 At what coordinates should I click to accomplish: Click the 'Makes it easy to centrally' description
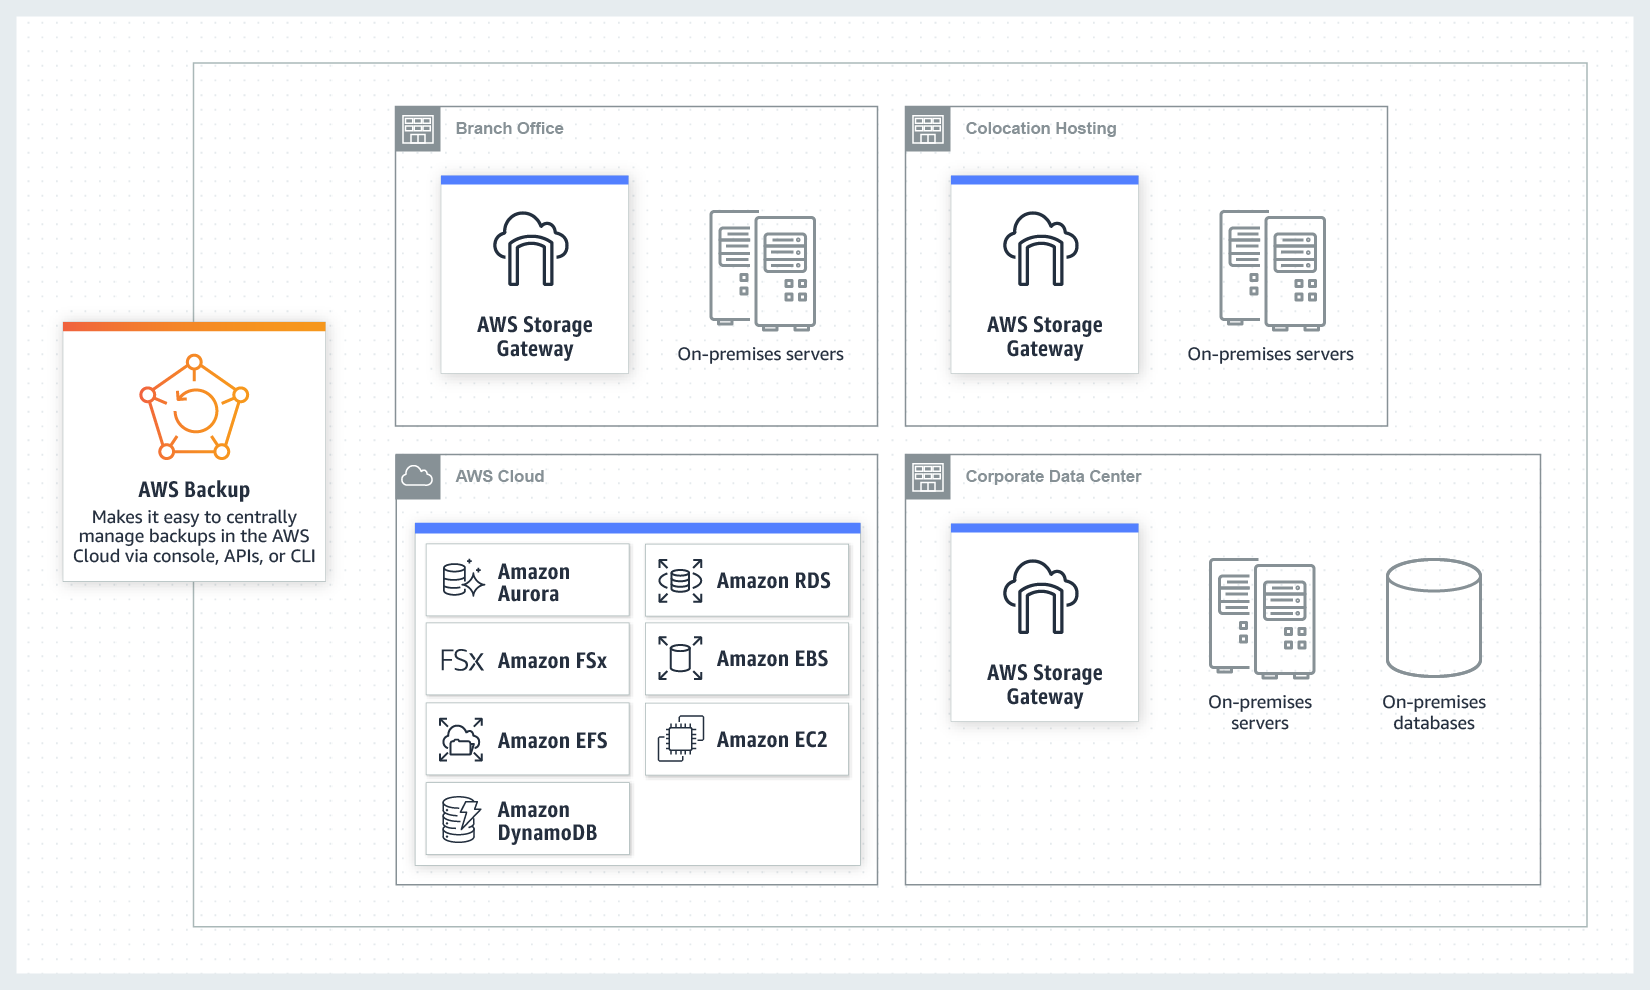[x=194, y=537]
